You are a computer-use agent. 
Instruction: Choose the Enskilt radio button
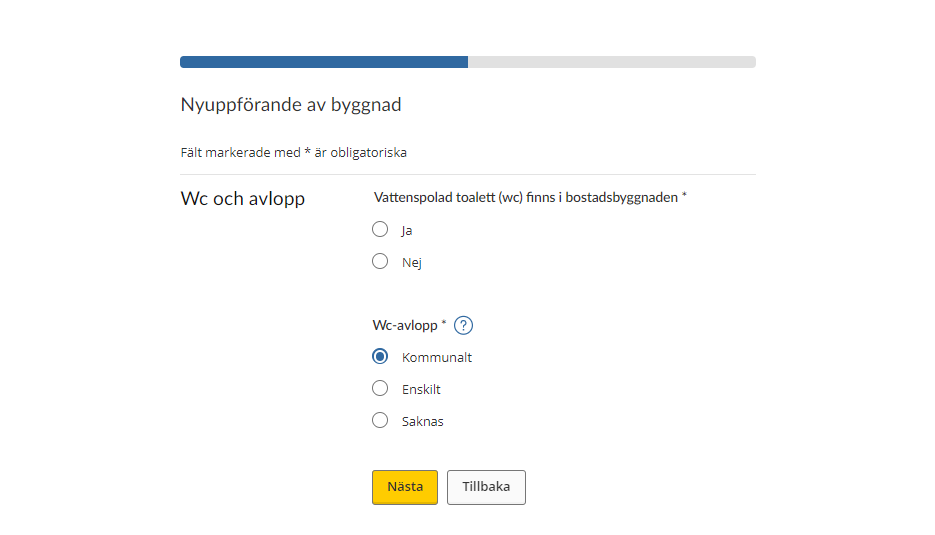(380, 388)
